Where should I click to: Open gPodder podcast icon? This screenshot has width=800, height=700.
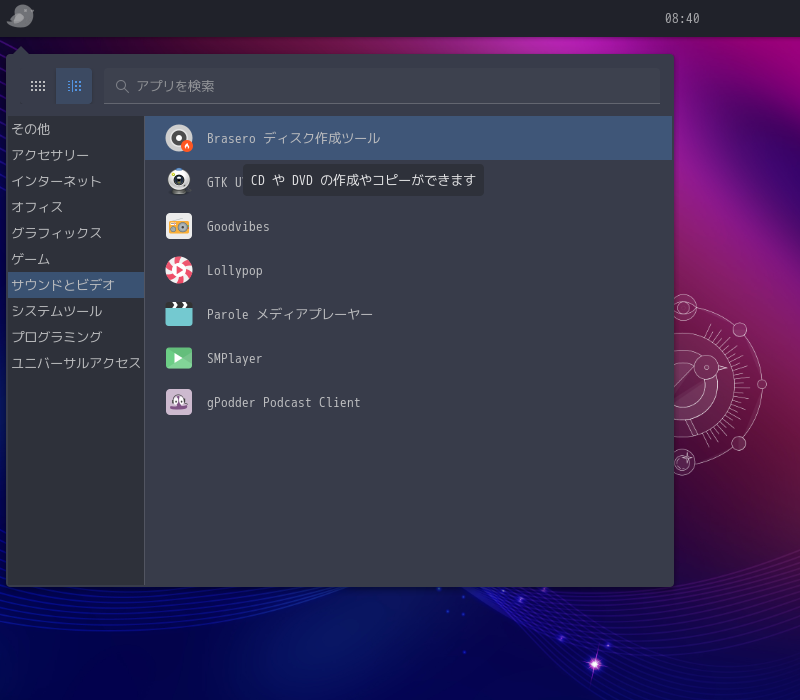click(x=179, y=402)
